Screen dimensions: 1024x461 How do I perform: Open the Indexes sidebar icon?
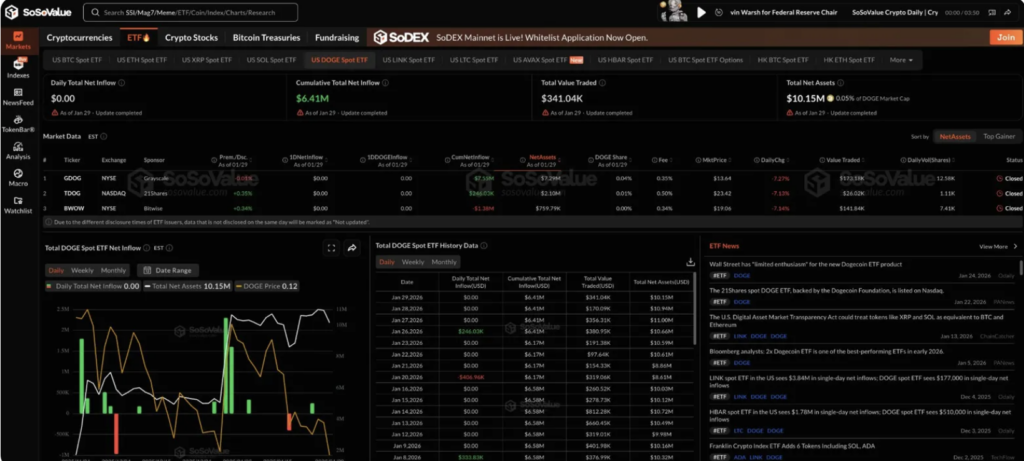pyautogui.click(x=18, y=68)
